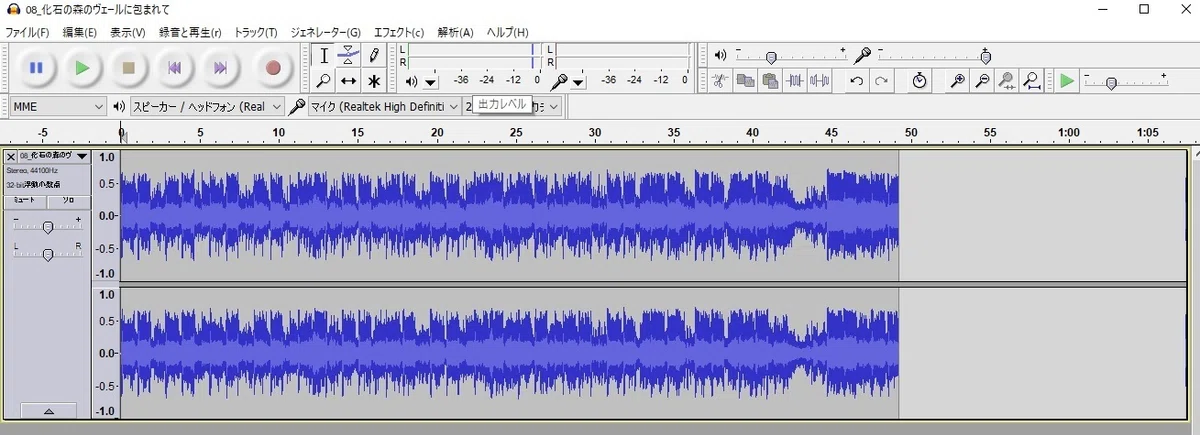Open the recording channels dropdown
Viewport: 1200px width, 435px height.
coord(513,106)
